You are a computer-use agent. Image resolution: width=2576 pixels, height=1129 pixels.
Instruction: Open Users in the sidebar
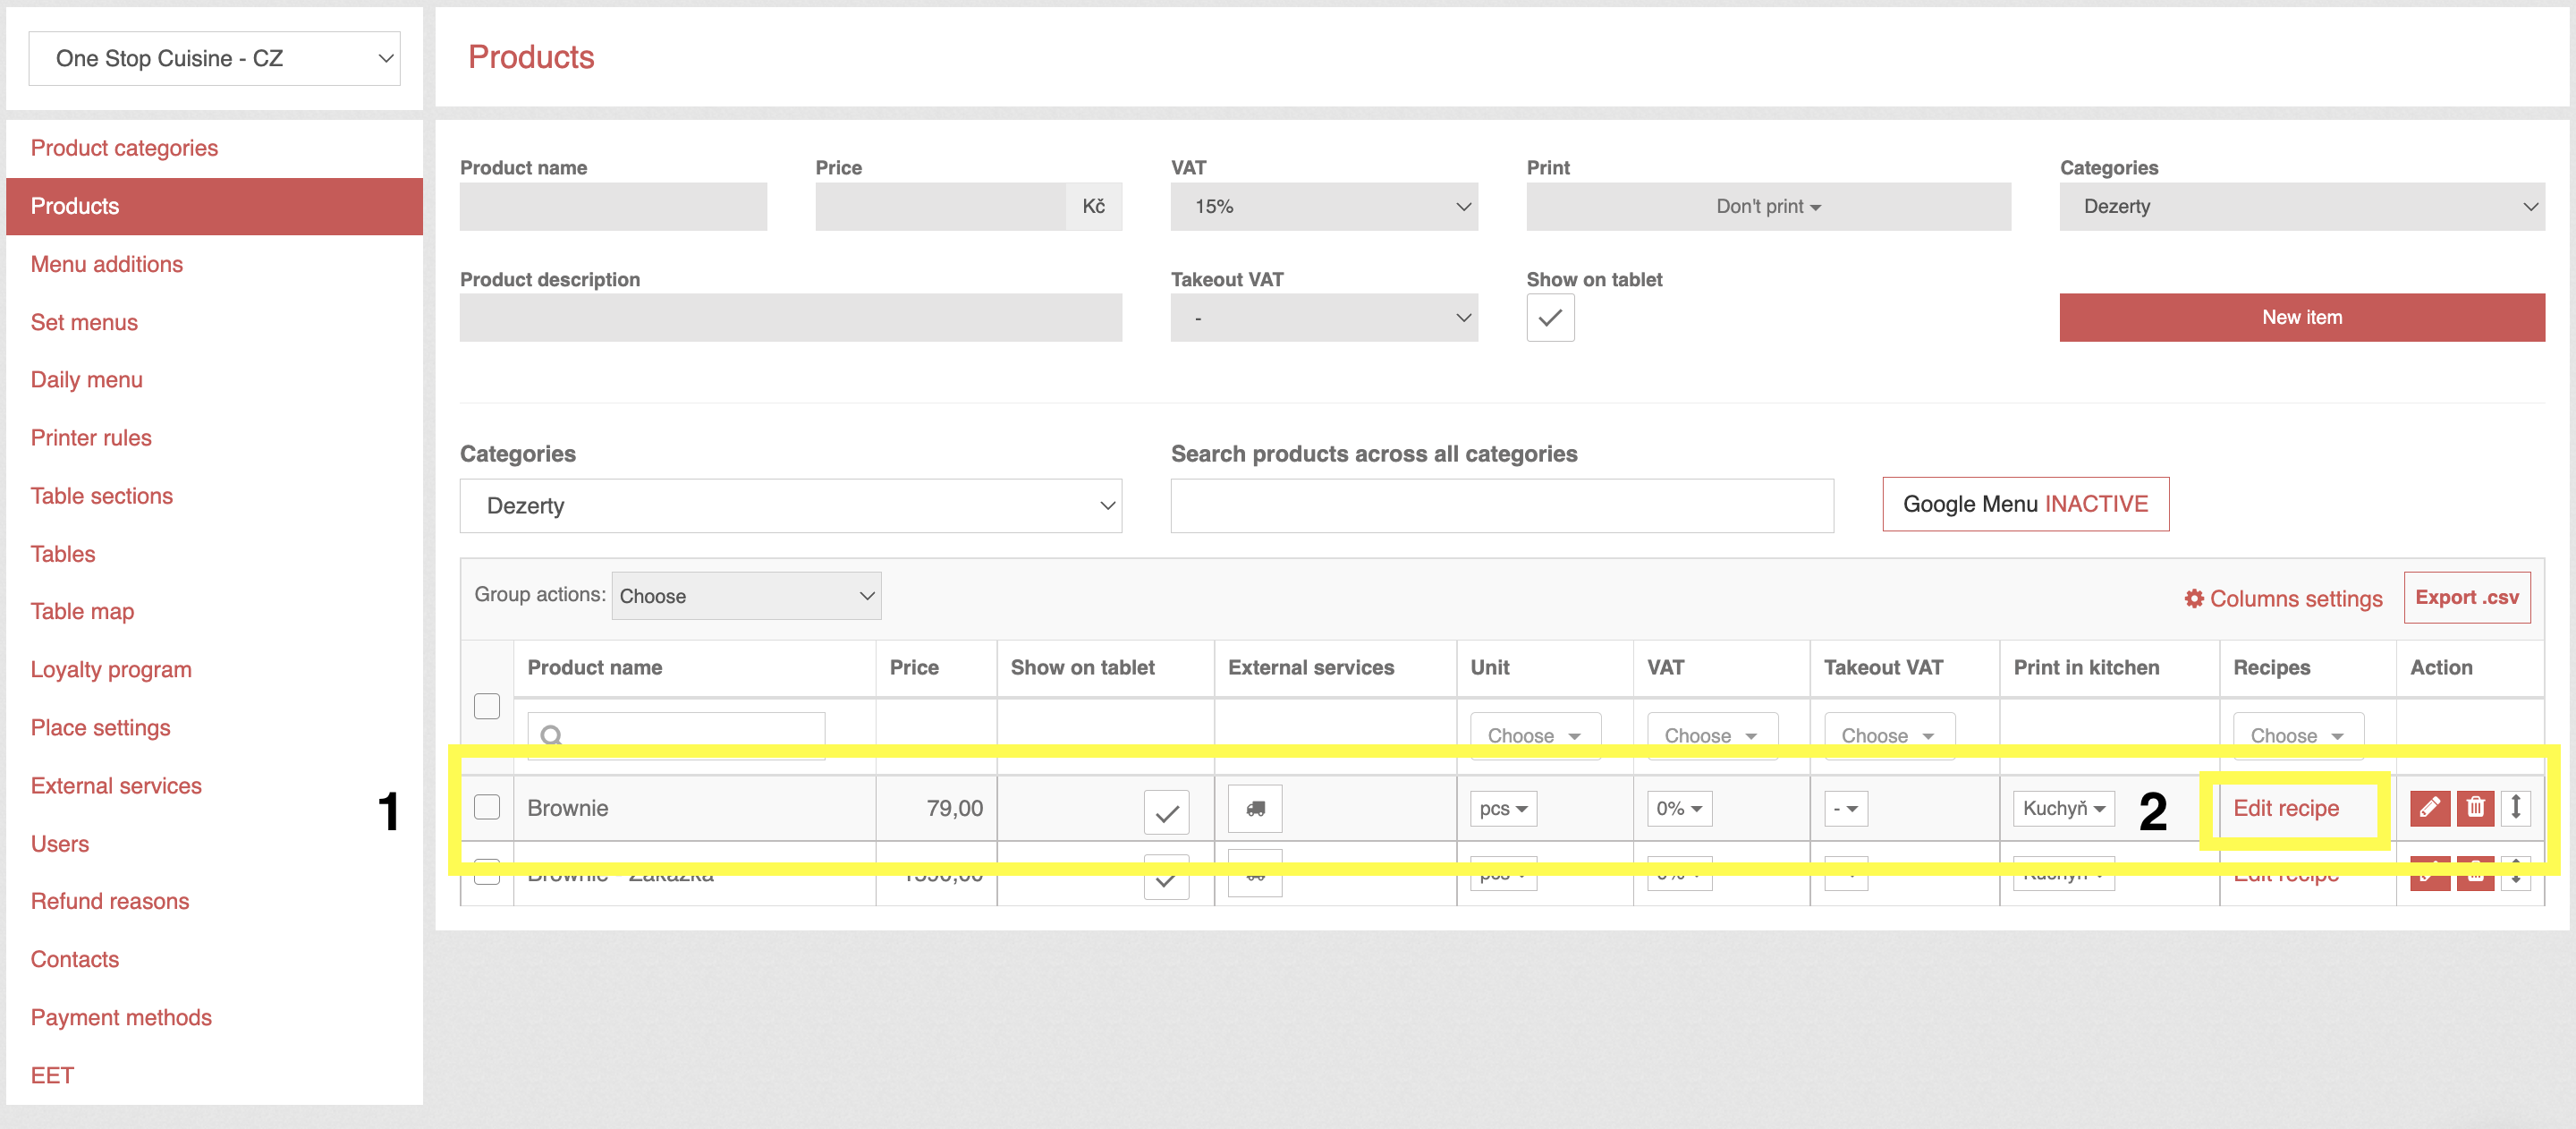click(x=60, y=843)
